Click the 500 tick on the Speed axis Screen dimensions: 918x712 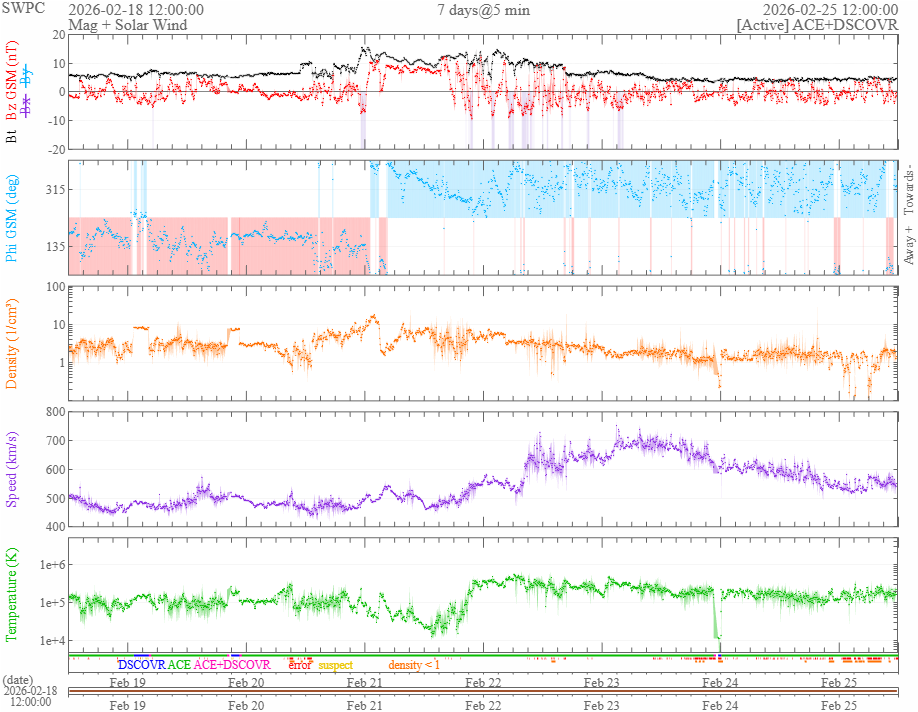click(x=56, y=498)
